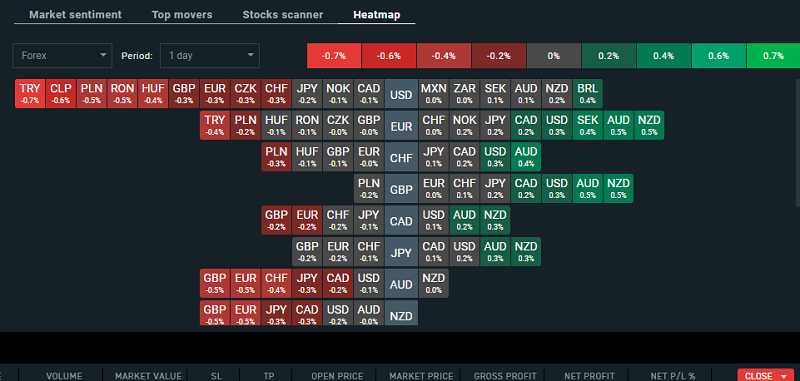
Task: Select the AUD base currency cell
Action: pyautogui.click(x=401, y=284)
